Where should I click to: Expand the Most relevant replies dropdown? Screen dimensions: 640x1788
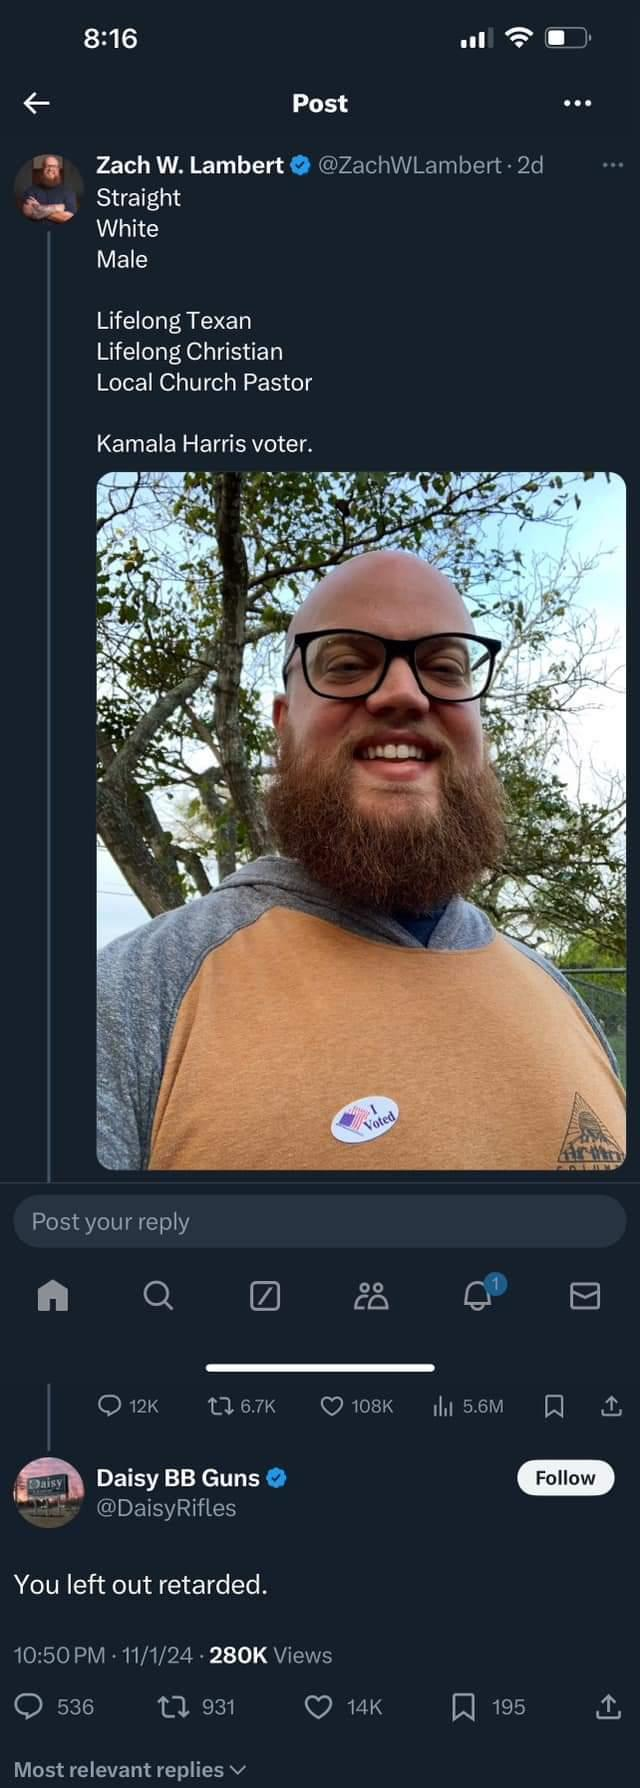tap(129, 1769)
